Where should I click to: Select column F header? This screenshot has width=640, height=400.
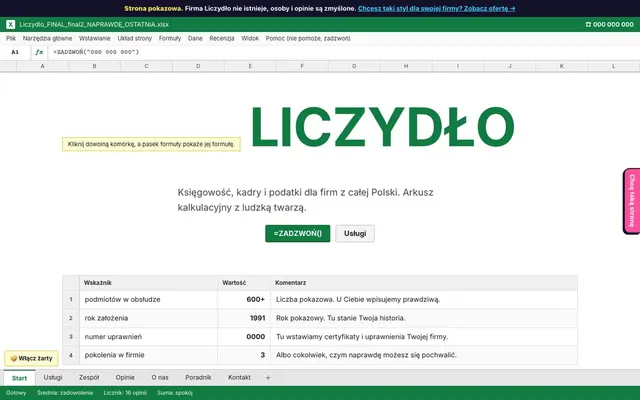click(x=302, y=66)
